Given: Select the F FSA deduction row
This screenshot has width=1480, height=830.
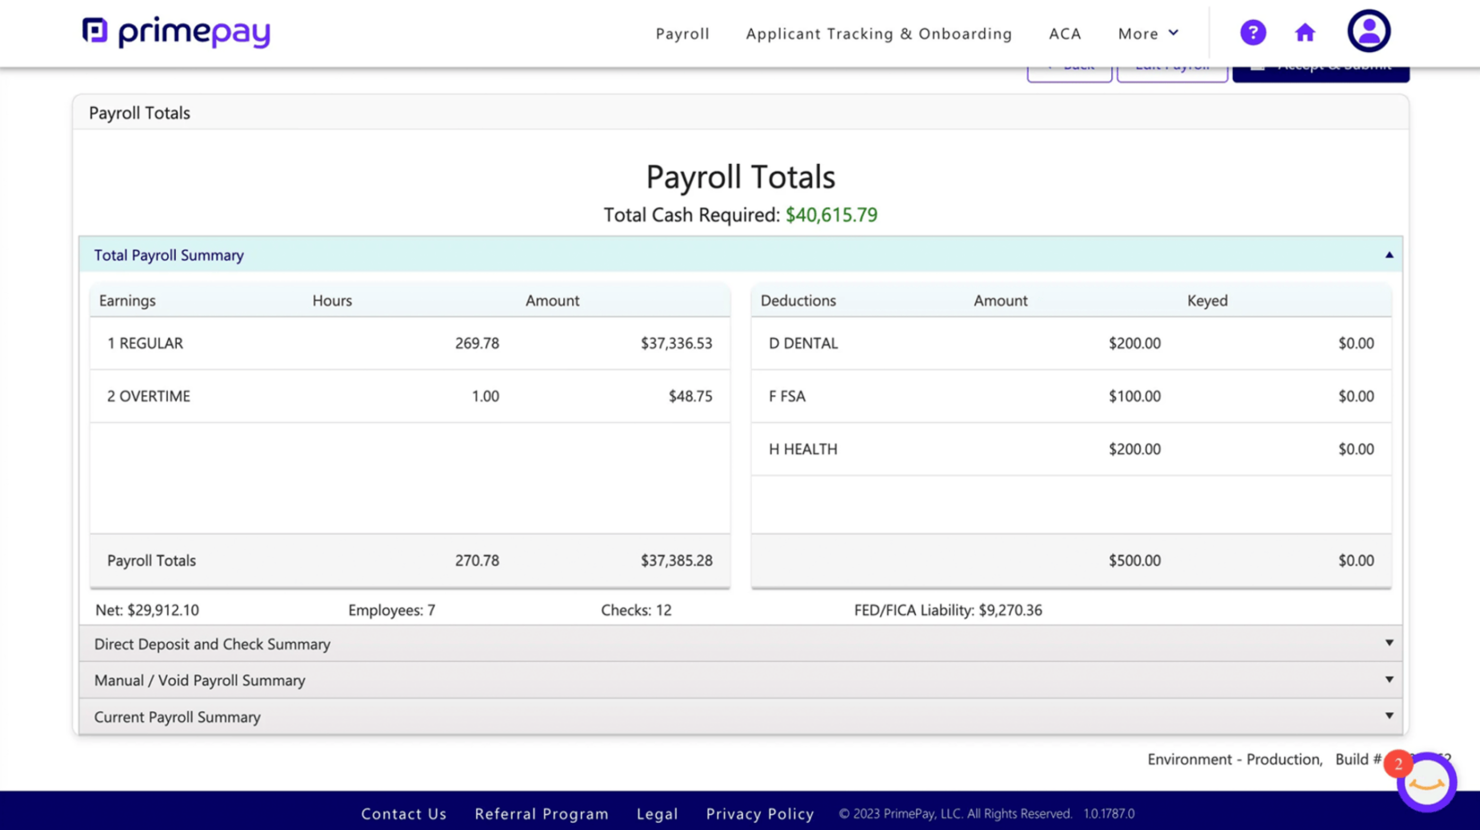Looking at the screenshot, I should point(1071,396).
